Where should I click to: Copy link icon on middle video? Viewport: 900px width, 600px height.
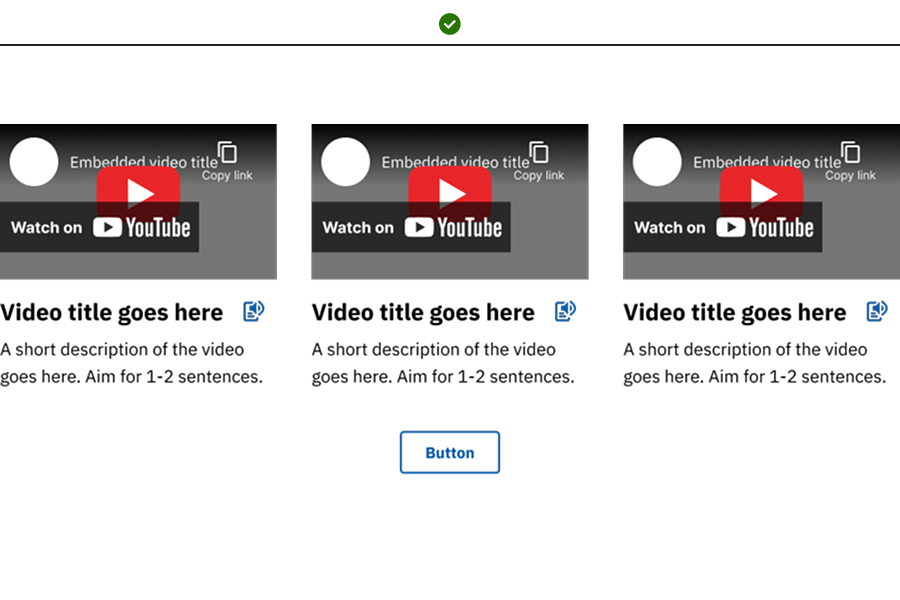[x=539, y=152]
